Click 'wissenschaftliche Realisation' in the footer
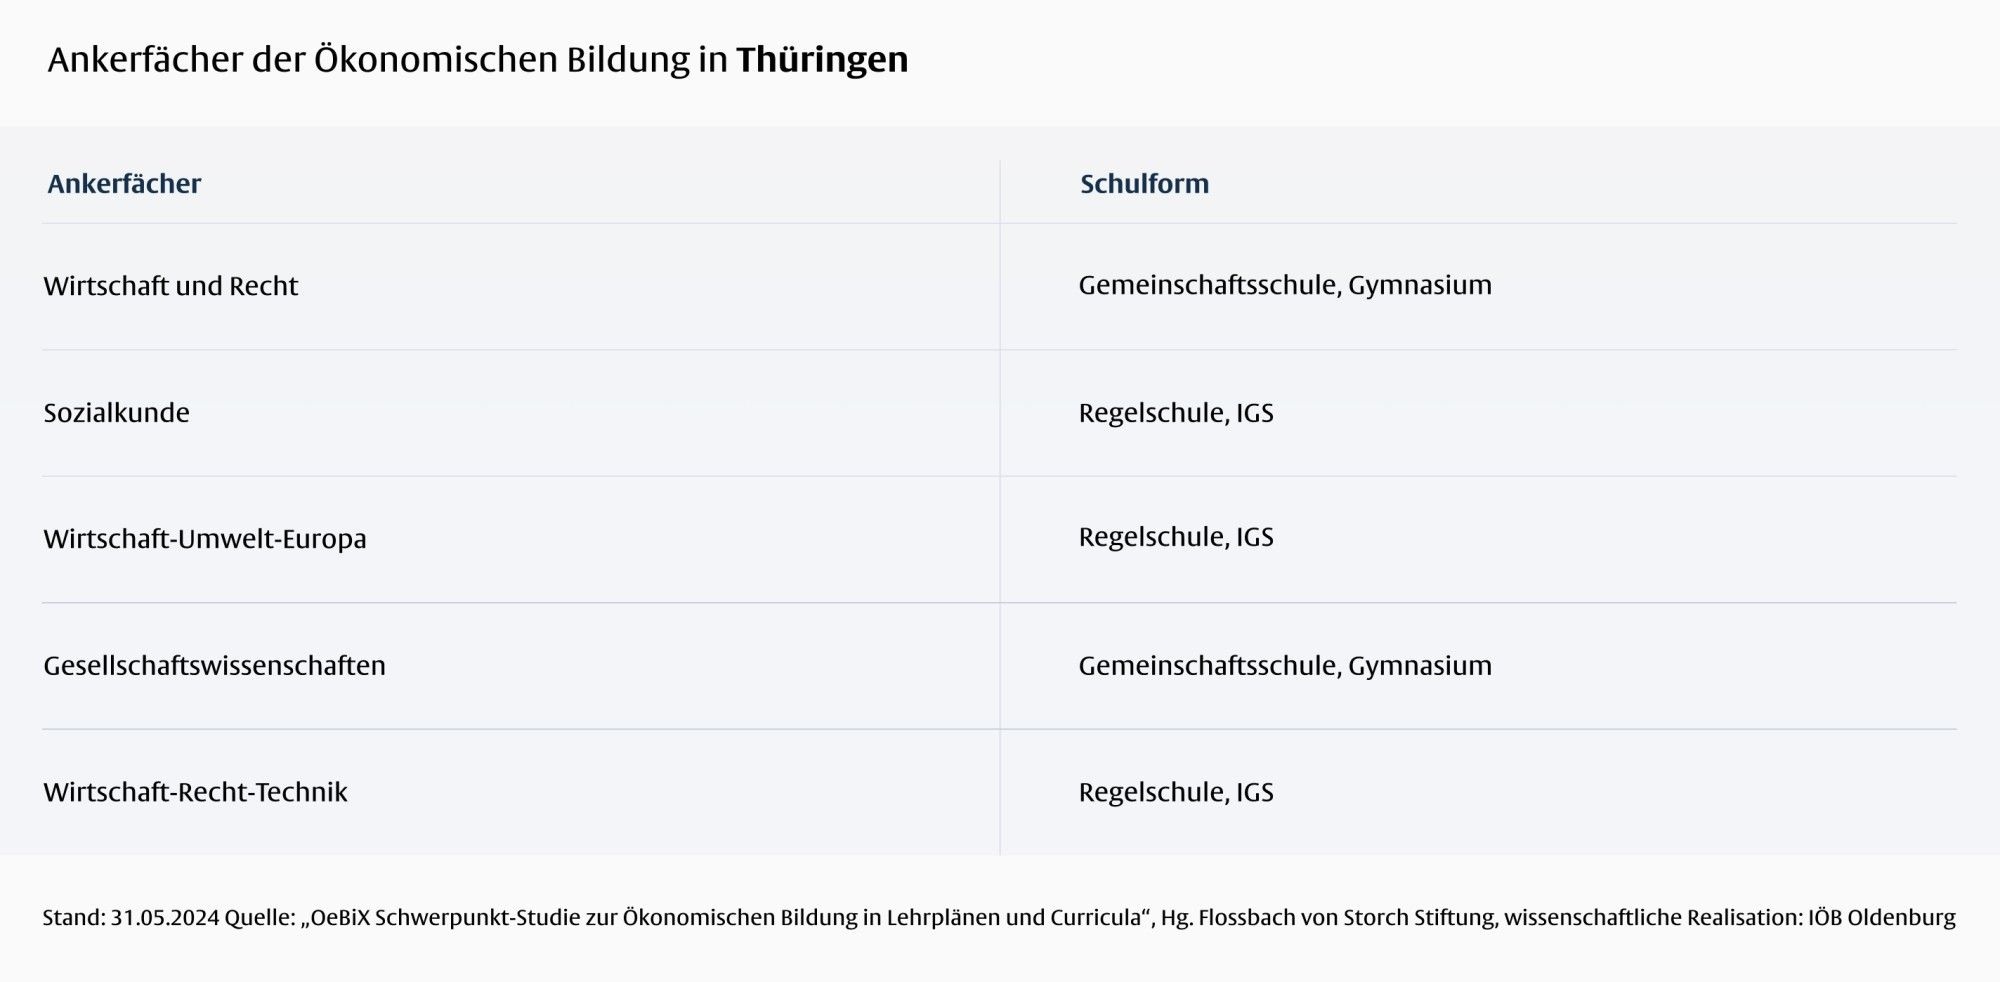 click(x=1652, y=917)
